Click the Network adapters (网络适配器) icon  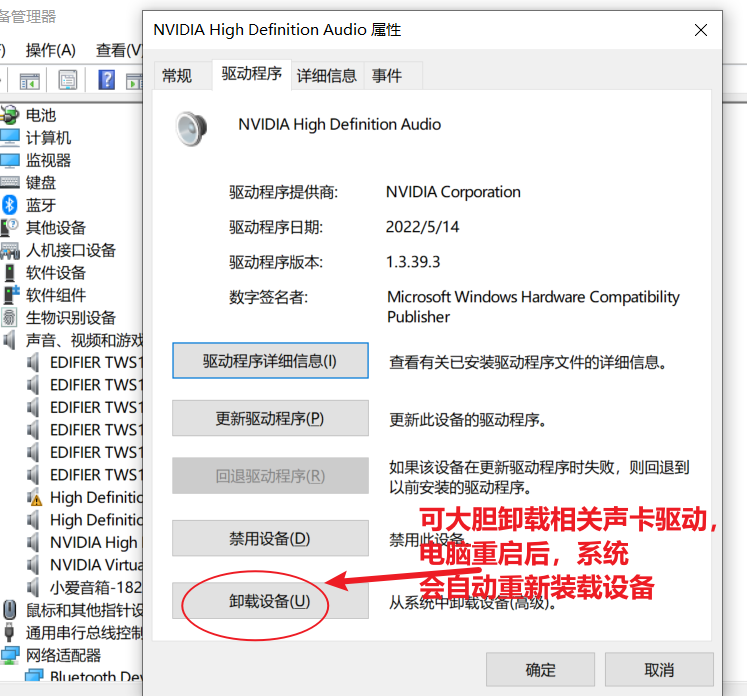tap(10, 655)
